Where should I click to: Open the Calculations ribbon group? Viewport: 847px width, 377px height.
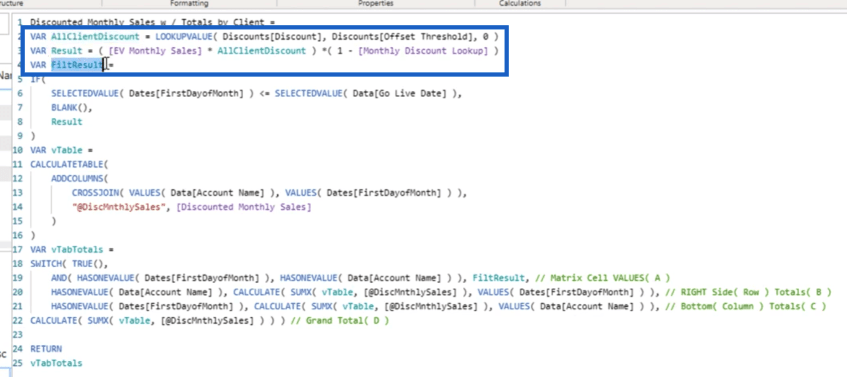pyautogui.click(x=520, y=3)
